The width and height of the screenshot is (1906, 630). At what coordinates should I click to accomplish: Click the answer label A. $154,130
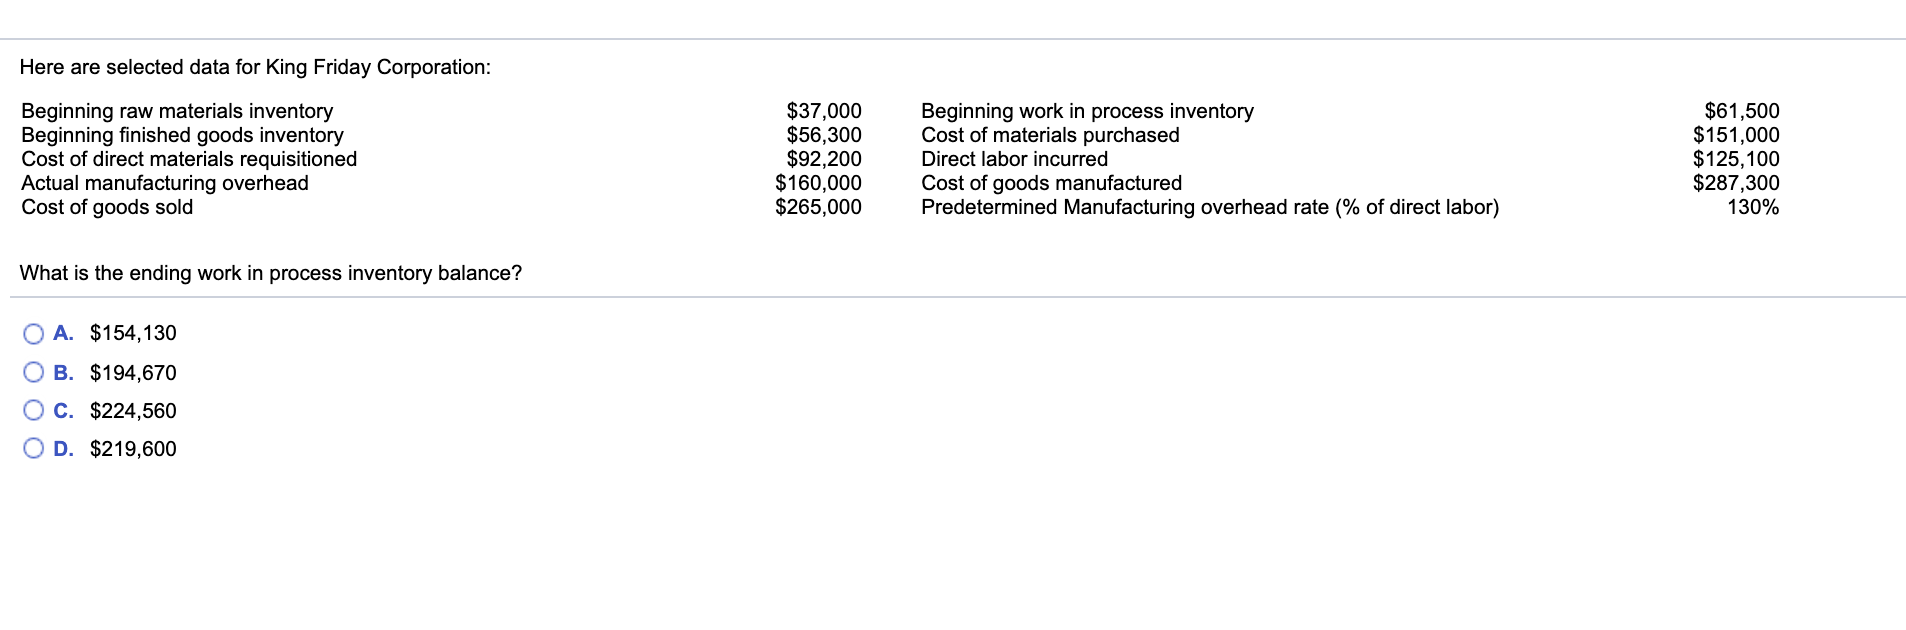[x=117, y=333]
